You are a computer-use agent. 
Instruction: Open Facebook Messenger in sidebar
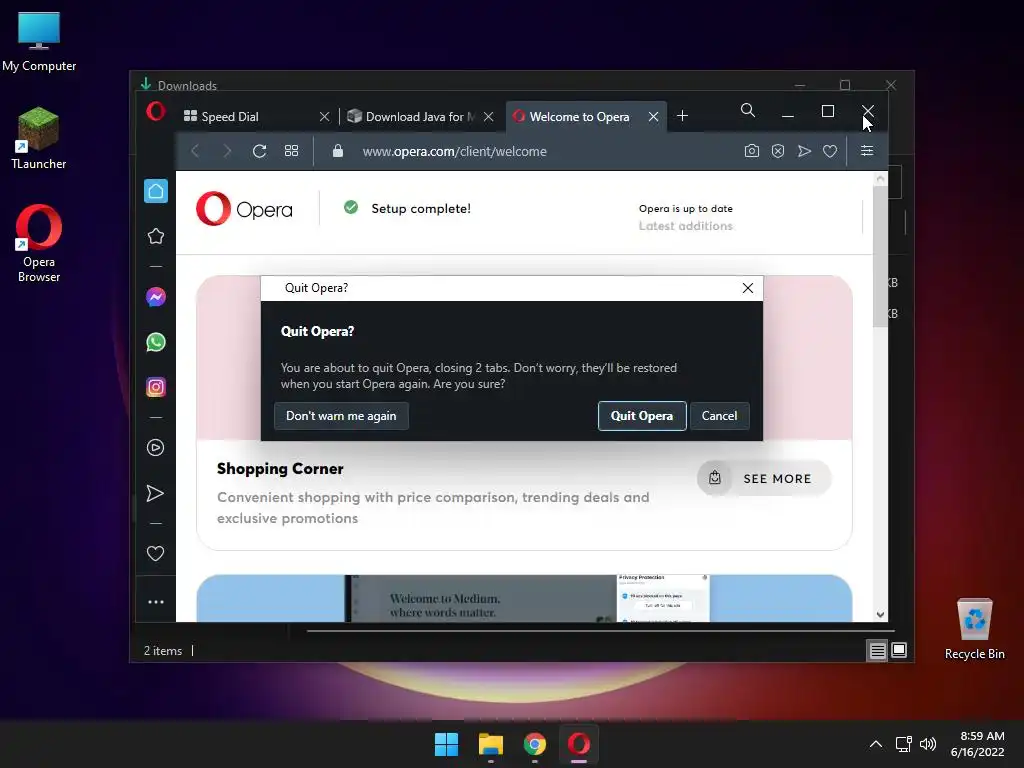click(155, 297)
